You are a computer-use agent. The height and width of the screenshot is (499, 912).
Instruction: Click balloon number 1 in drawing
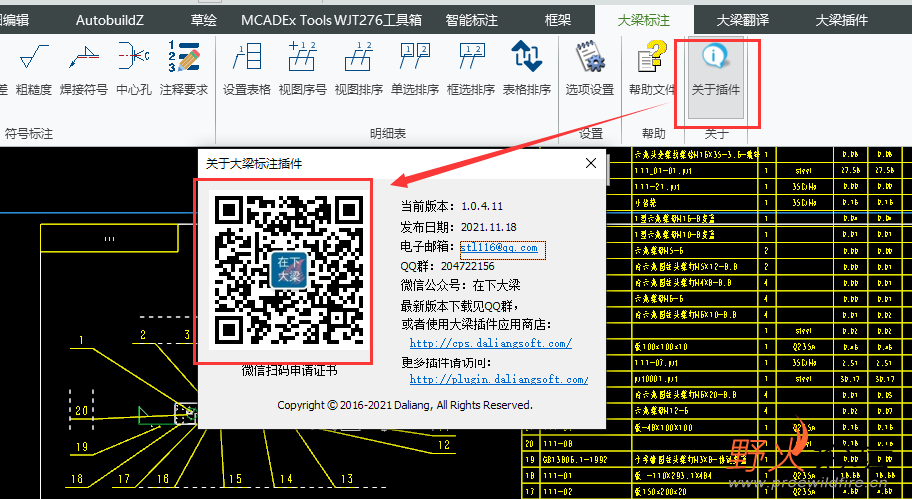[x=81, y=340]
